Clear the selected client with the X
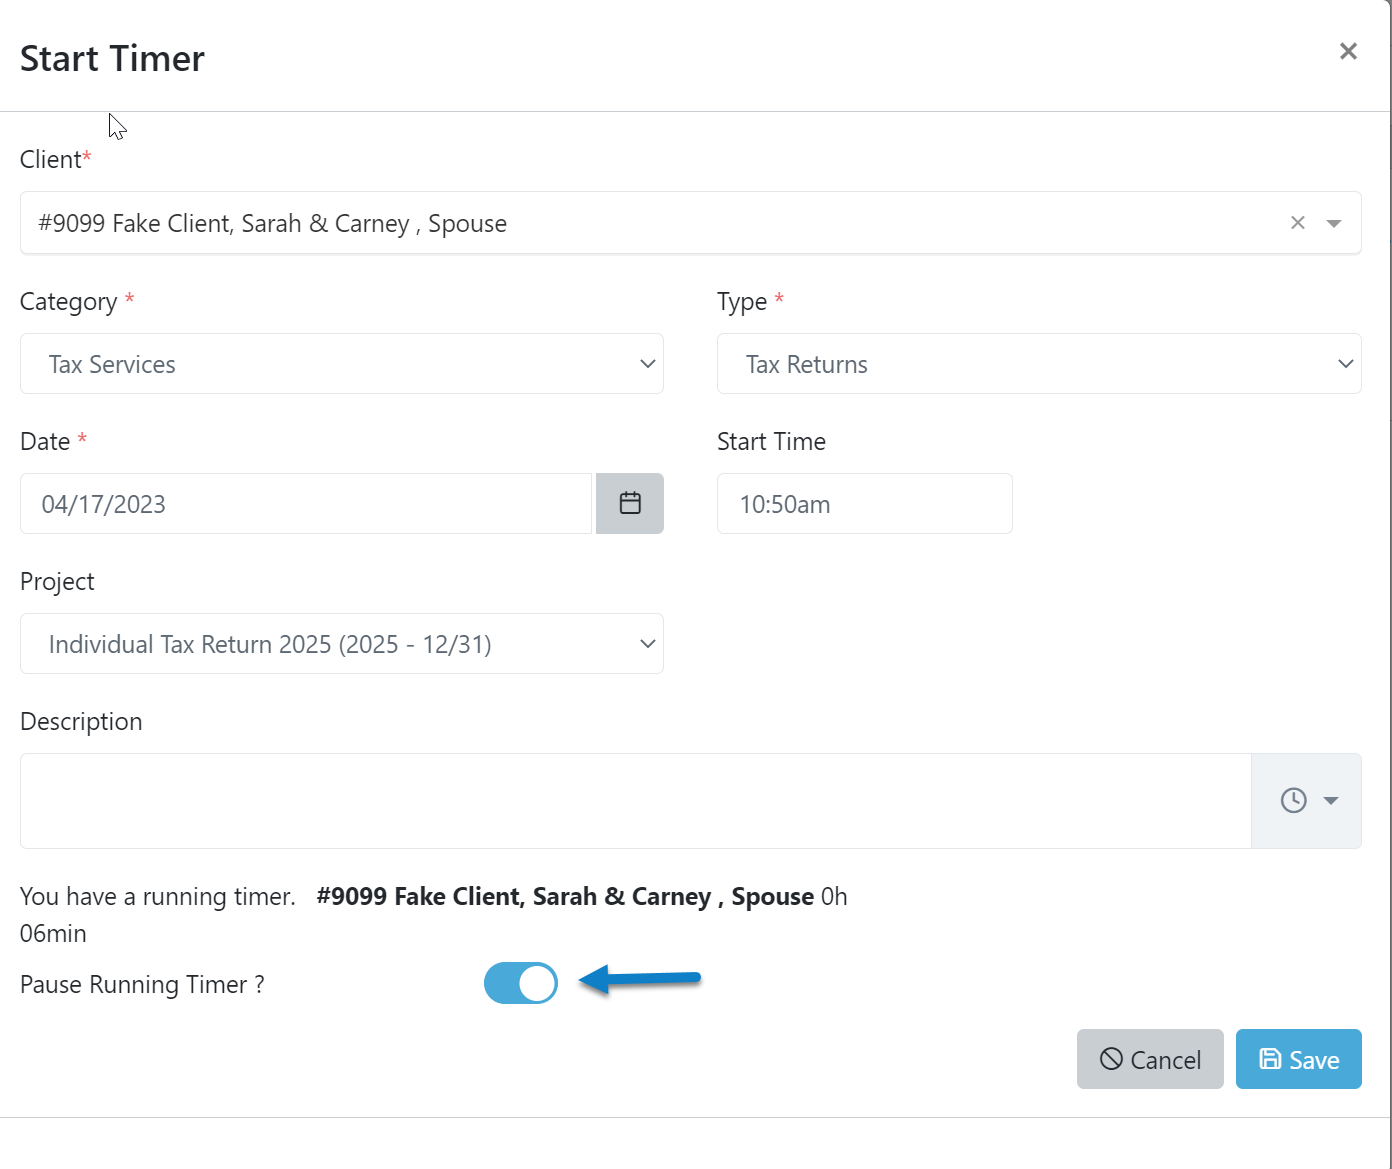Image resolution: width=1392 pixels, height=1169 pixels. point(1297,222)
